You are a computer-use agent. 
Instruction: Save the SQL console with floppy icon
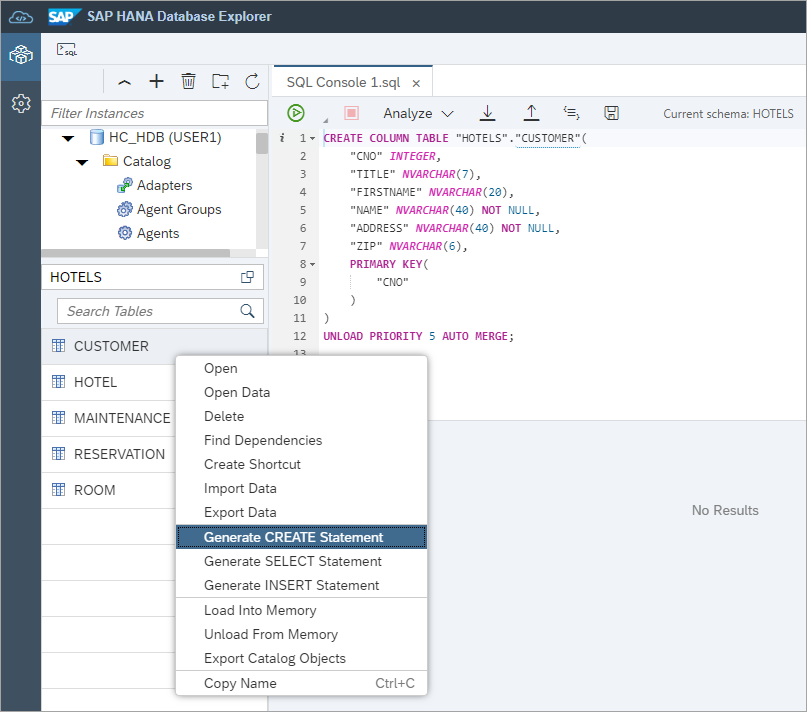[611, 113]
